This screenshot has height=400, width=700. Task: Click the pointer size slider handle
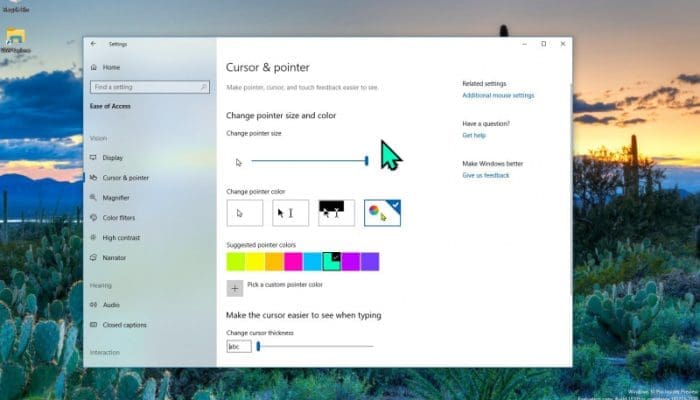[x=367, y=161]
